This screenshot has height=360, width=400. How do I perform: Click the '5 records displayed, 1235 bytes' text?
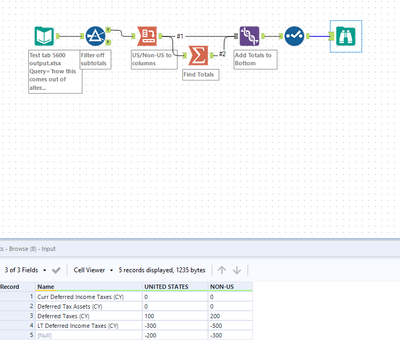(162, 270)
